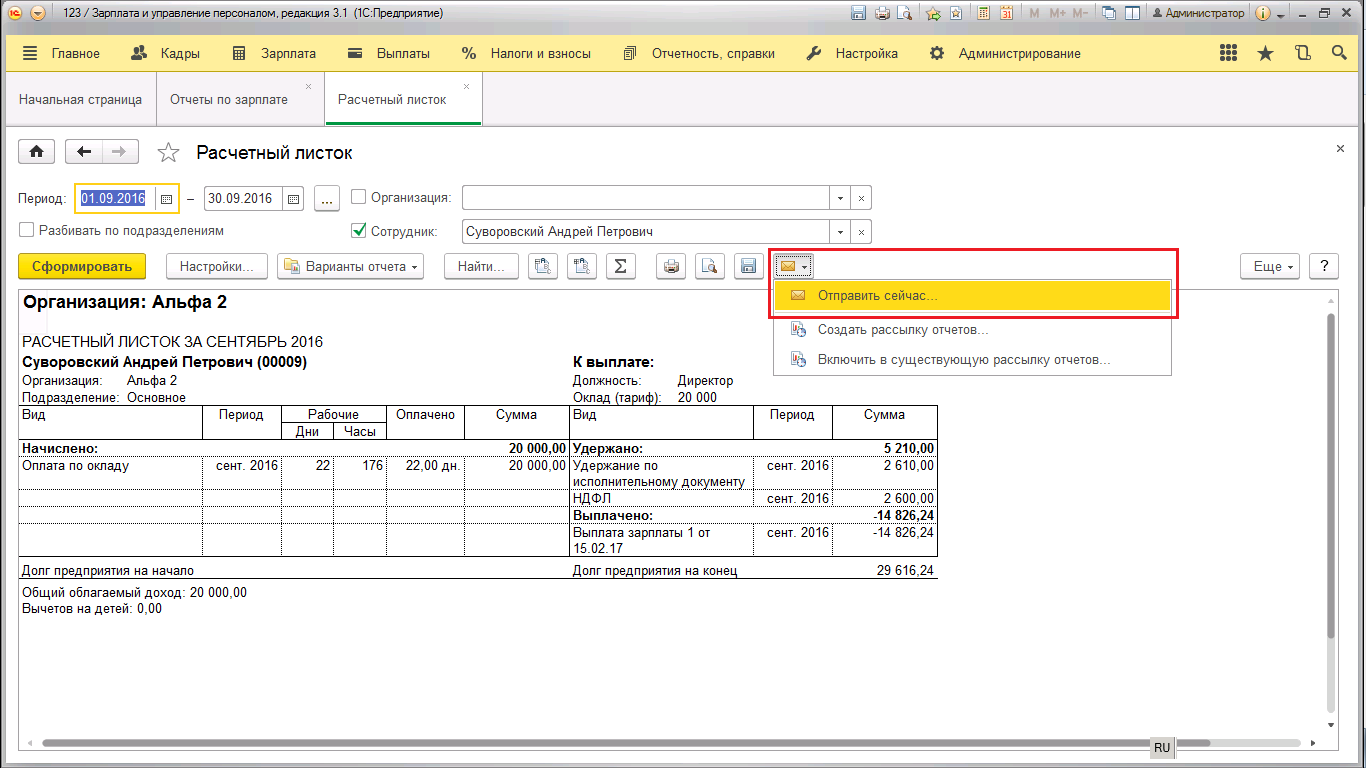Enable Разбивать по подразделениям checkbox
Screen dimensions: 1366x768
click(x=27, y=230)
